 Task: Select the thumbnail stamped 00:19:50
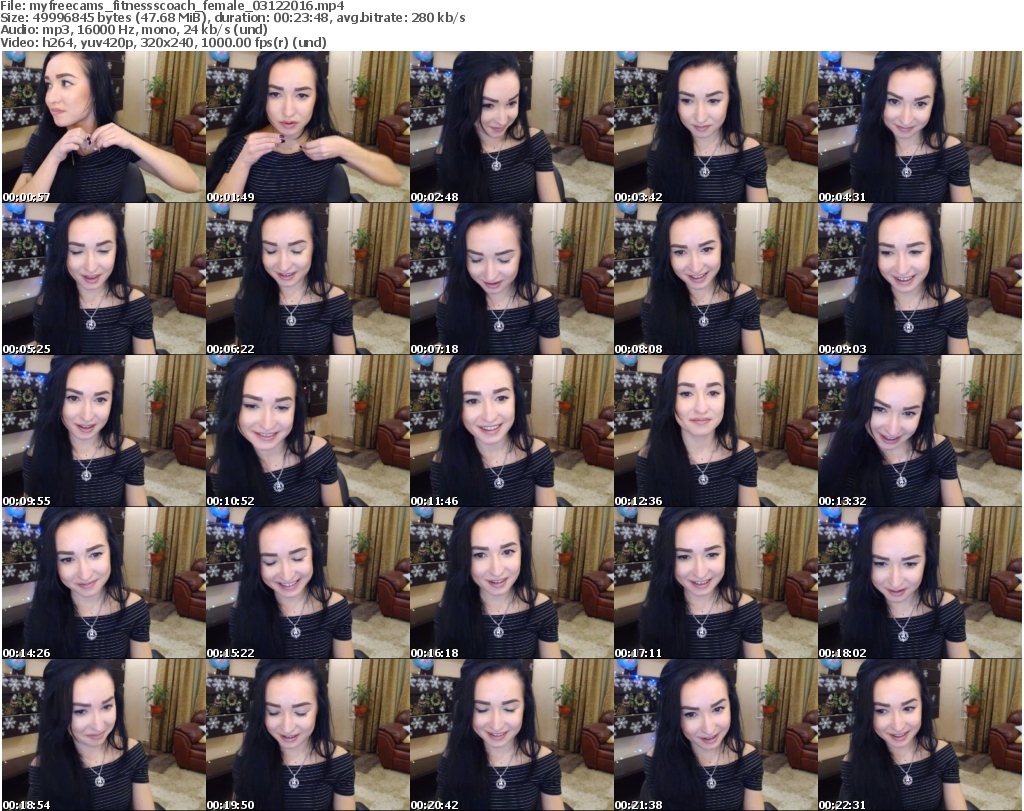(308, 735)
